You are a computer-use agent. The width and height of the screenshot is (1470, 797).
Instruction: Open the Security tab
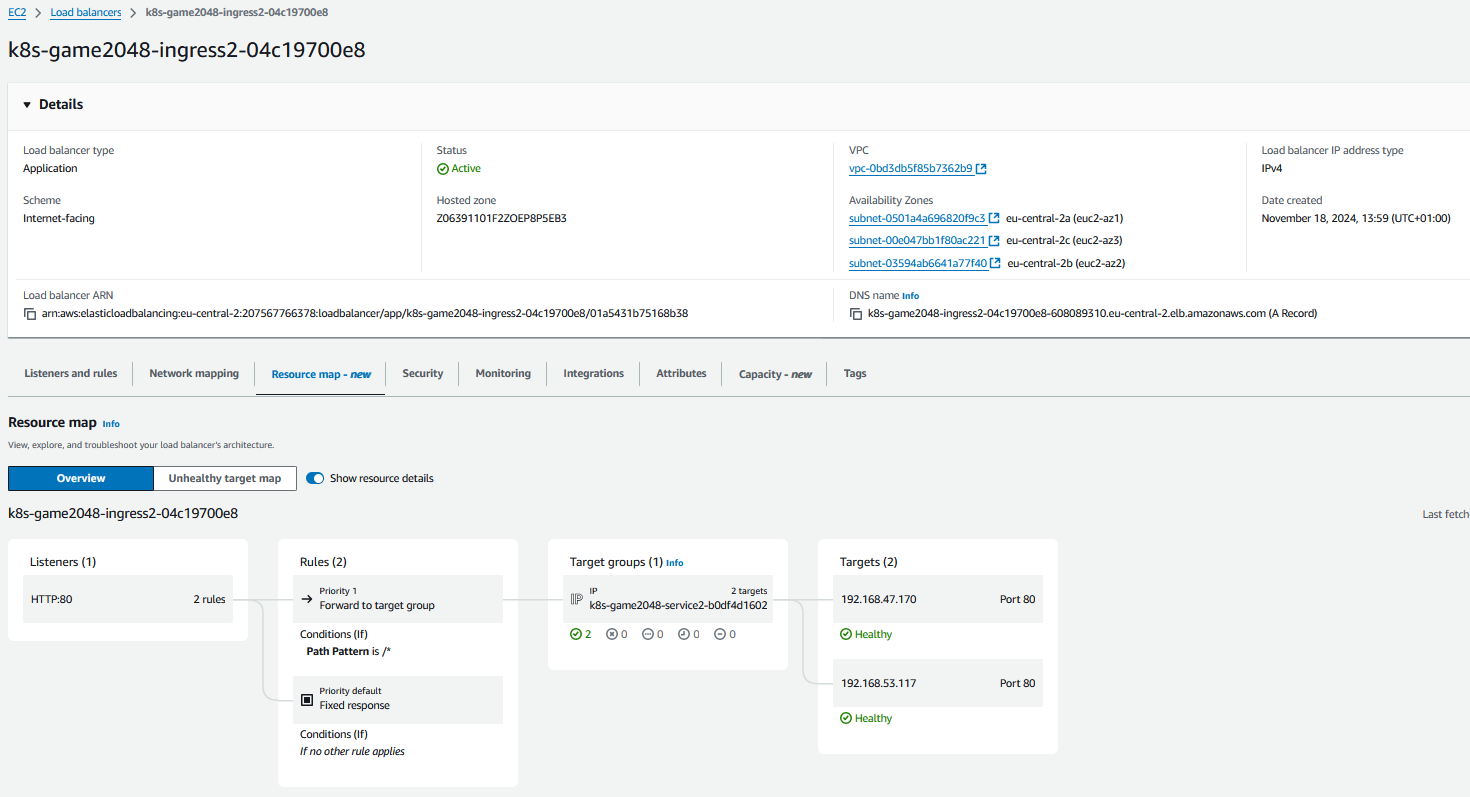[x=423, y=373]
